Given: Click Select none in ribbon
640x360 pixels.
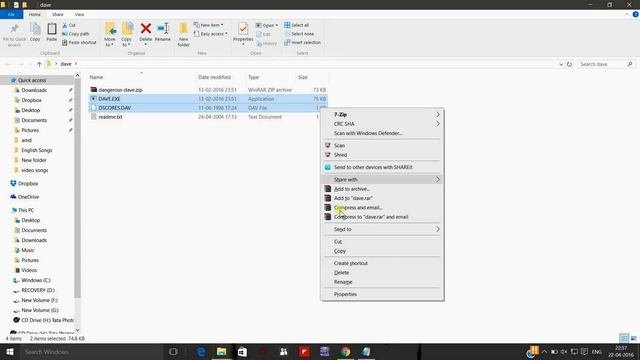Looking at the screenshot, I should [299, 34].
